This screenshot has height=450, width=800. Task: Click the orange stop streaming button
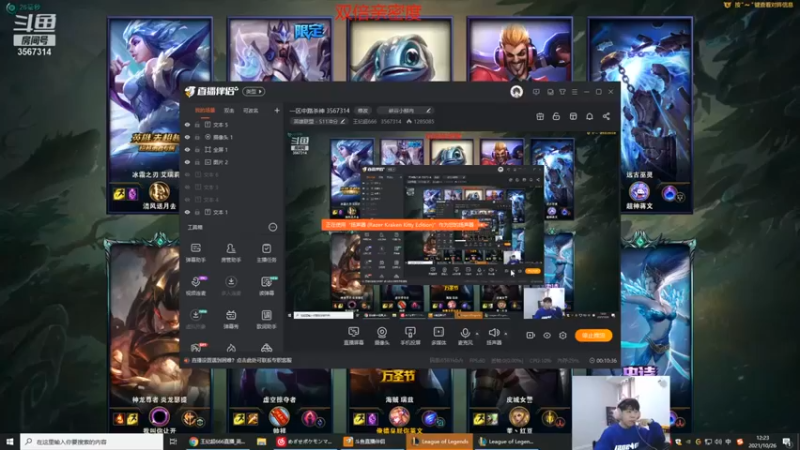coord(593,335)
